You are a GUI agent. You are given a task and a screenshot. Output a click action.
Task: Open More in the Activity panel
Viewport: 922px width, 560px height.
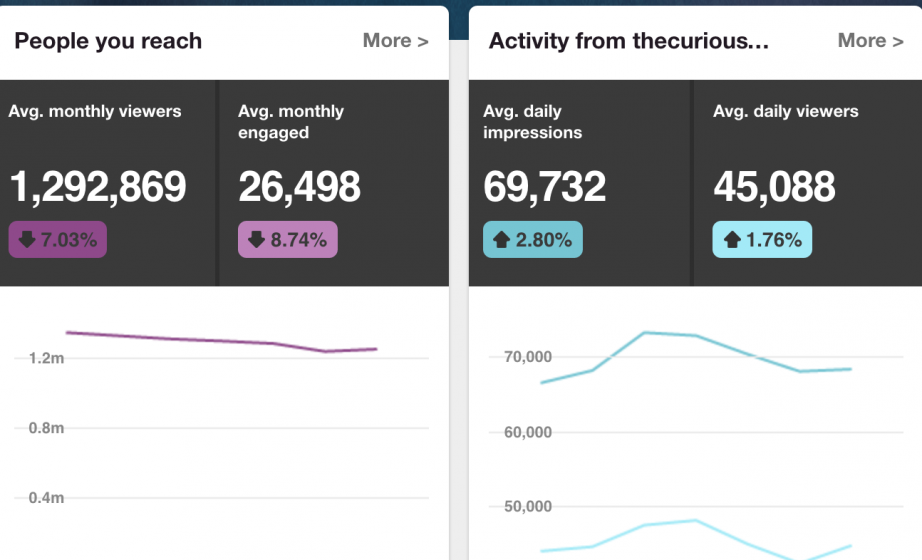coord(870,41)
